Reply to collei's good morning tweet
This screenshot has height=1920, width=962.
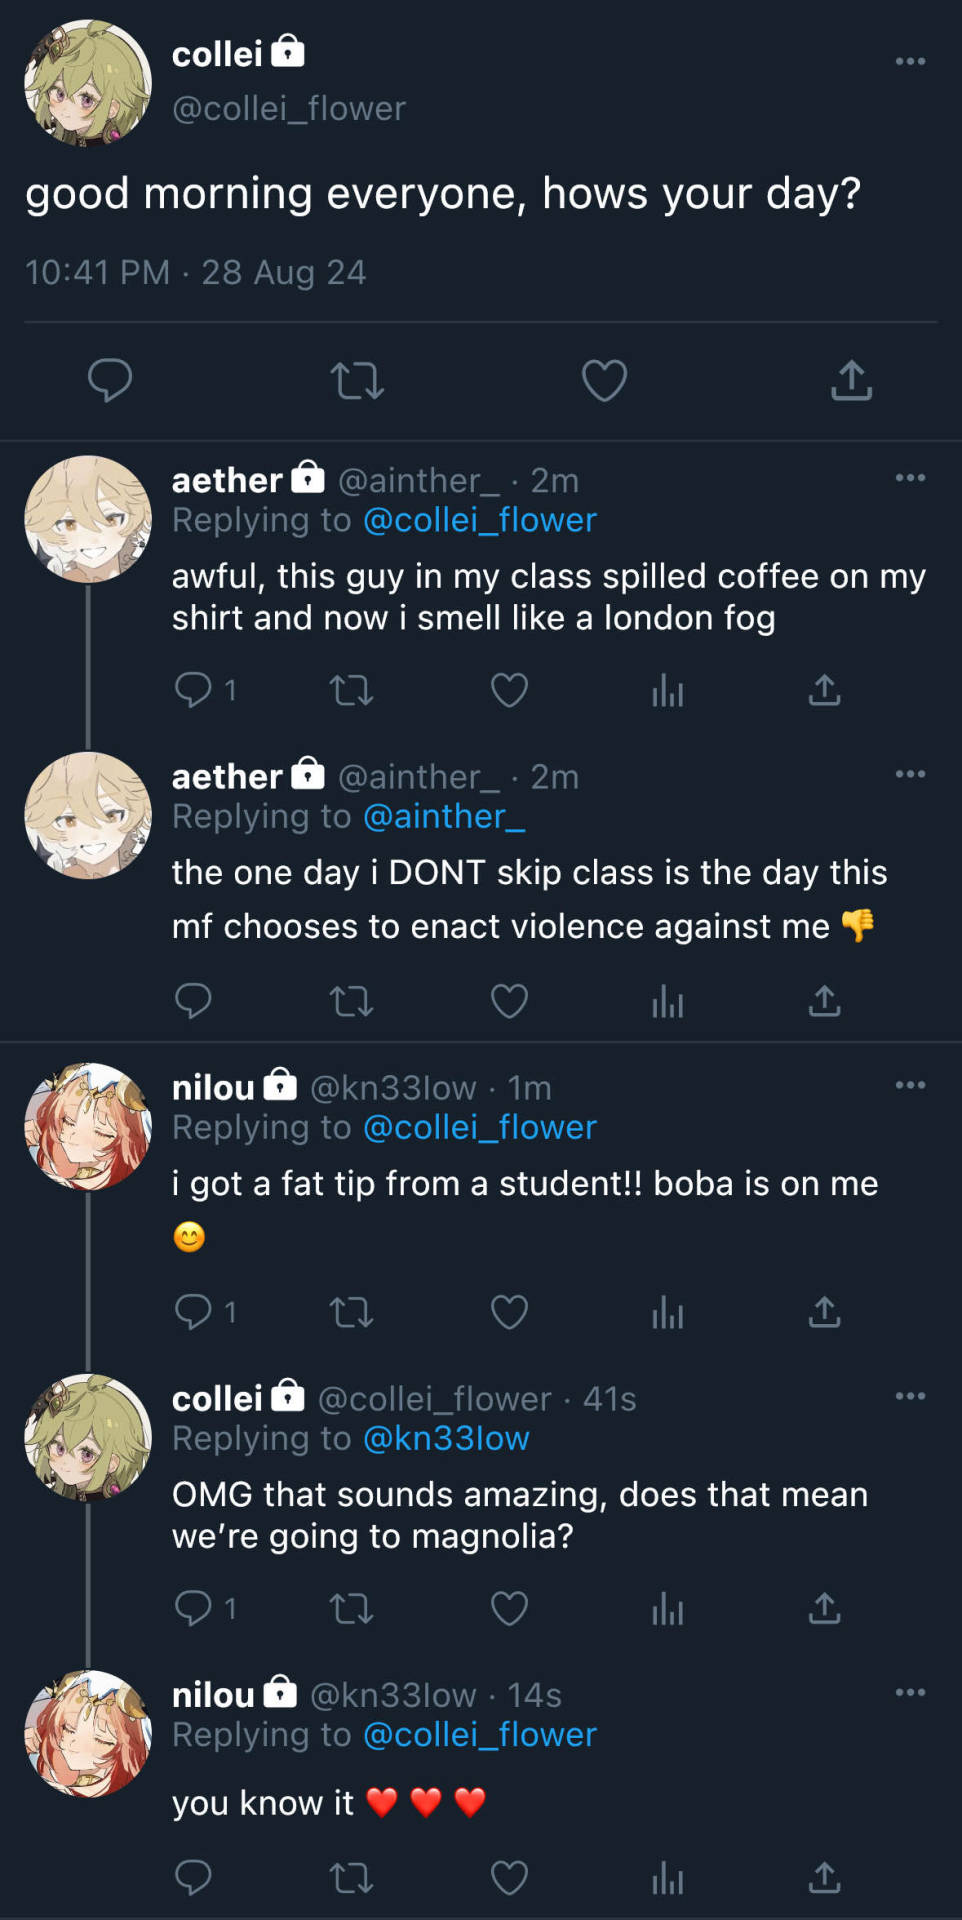click(110, 381)
